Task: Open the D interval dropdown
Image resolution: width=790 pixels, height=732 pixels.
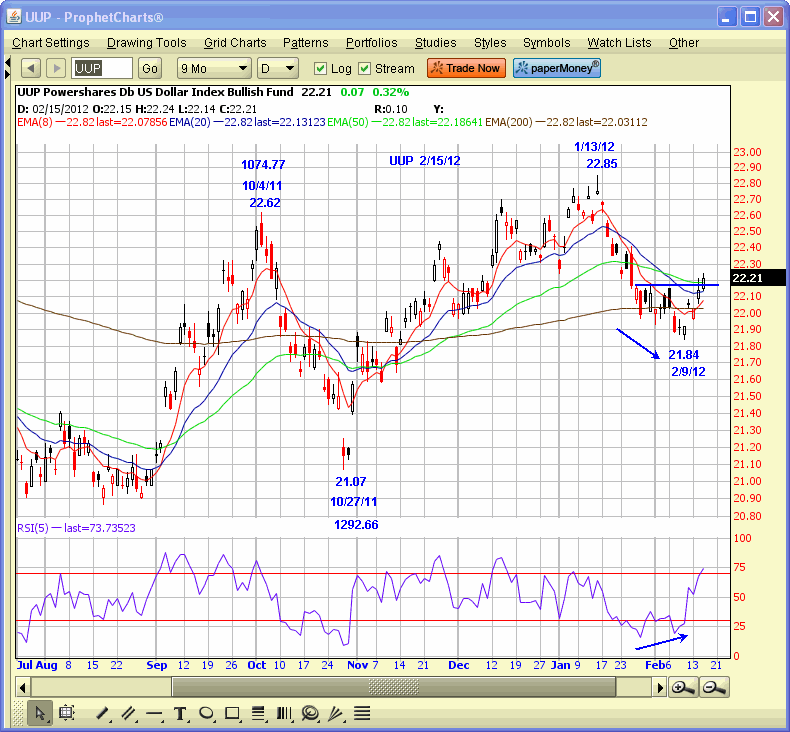Action: 277,68
